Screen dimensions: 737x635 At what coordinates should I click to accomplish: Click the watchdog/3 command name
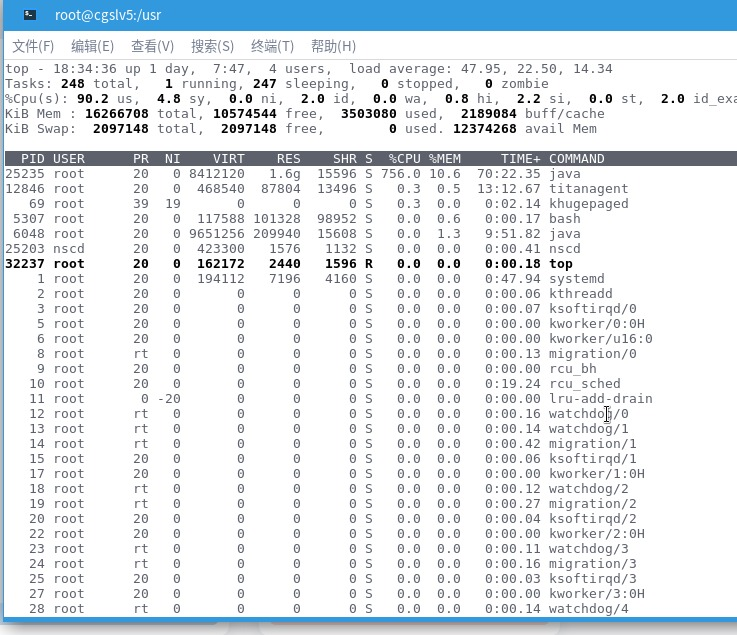[588, 549]
